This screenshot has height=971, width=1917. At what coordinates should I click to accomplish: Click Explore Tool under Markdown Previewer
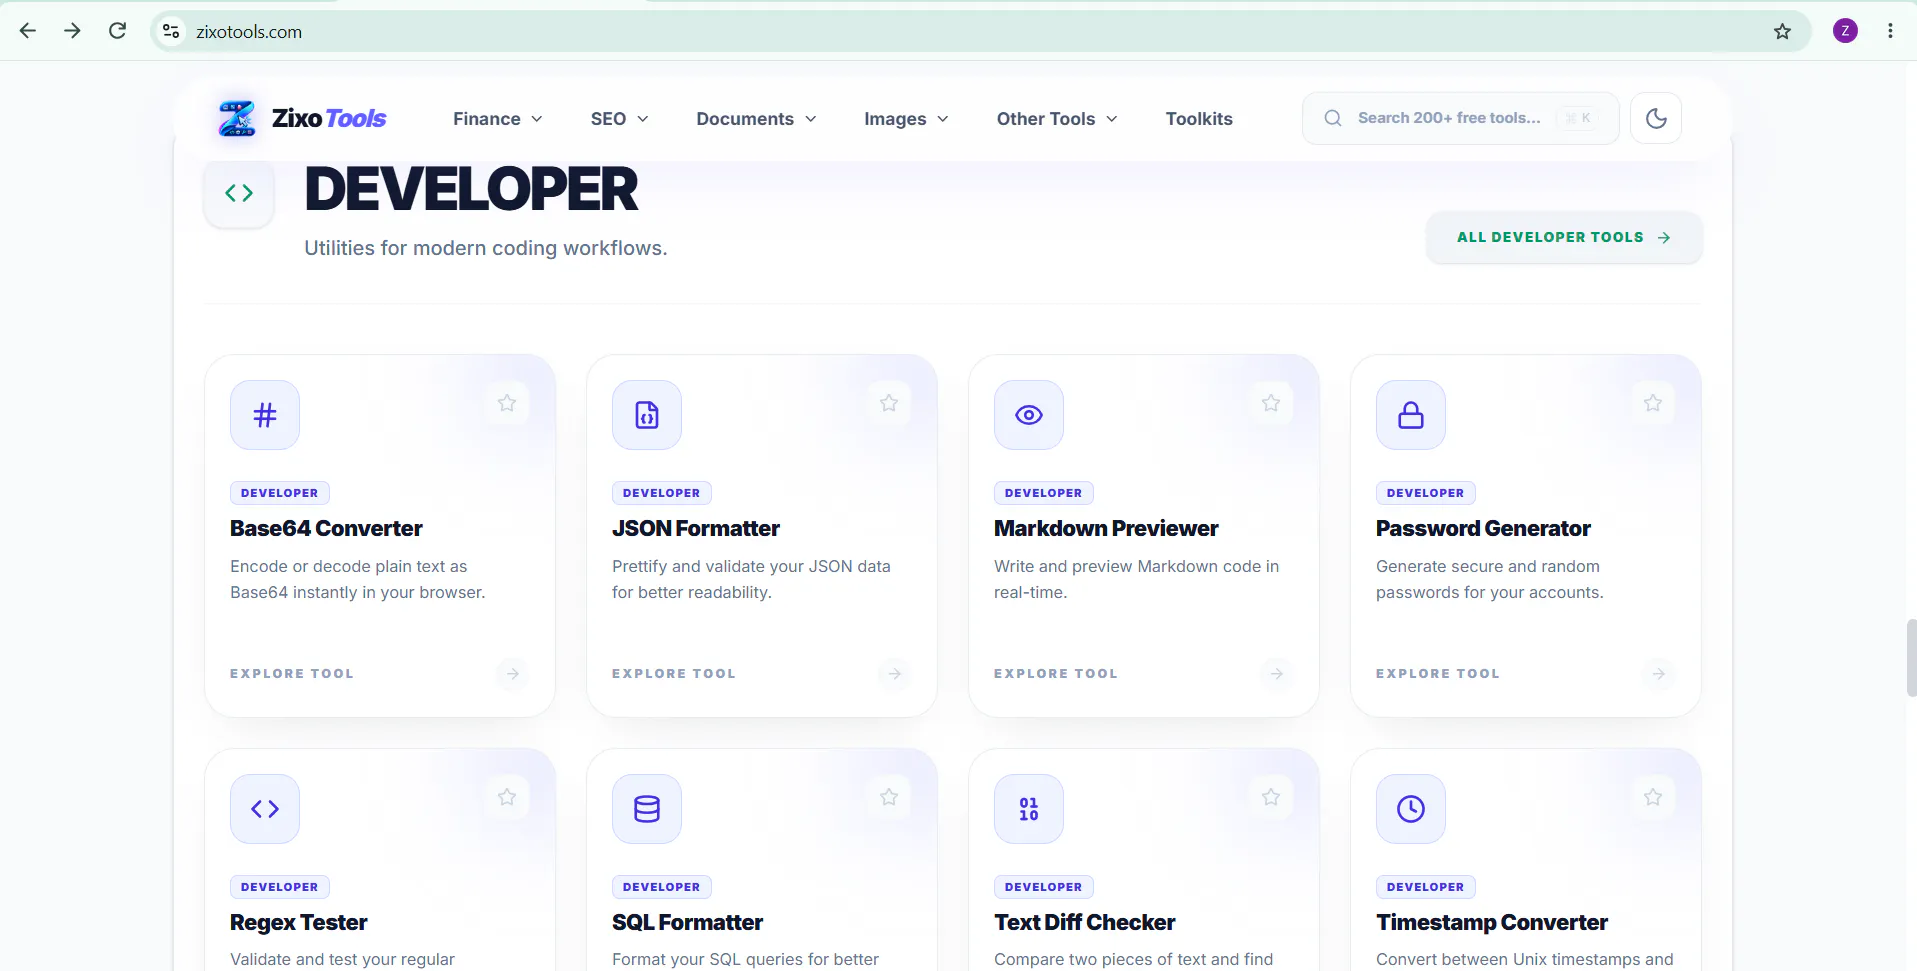pyautogui.click(x=1056, y=674)
